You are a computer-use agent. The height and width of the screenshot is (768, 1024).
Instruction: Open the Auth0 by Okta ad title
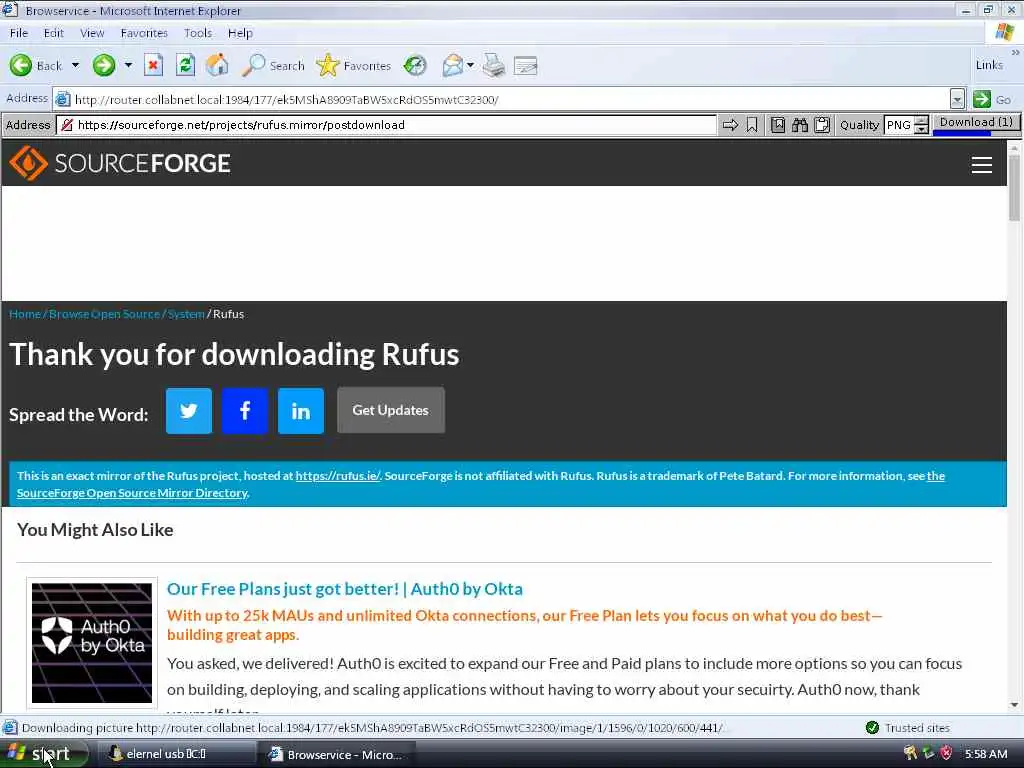click(x=345, y=589)
